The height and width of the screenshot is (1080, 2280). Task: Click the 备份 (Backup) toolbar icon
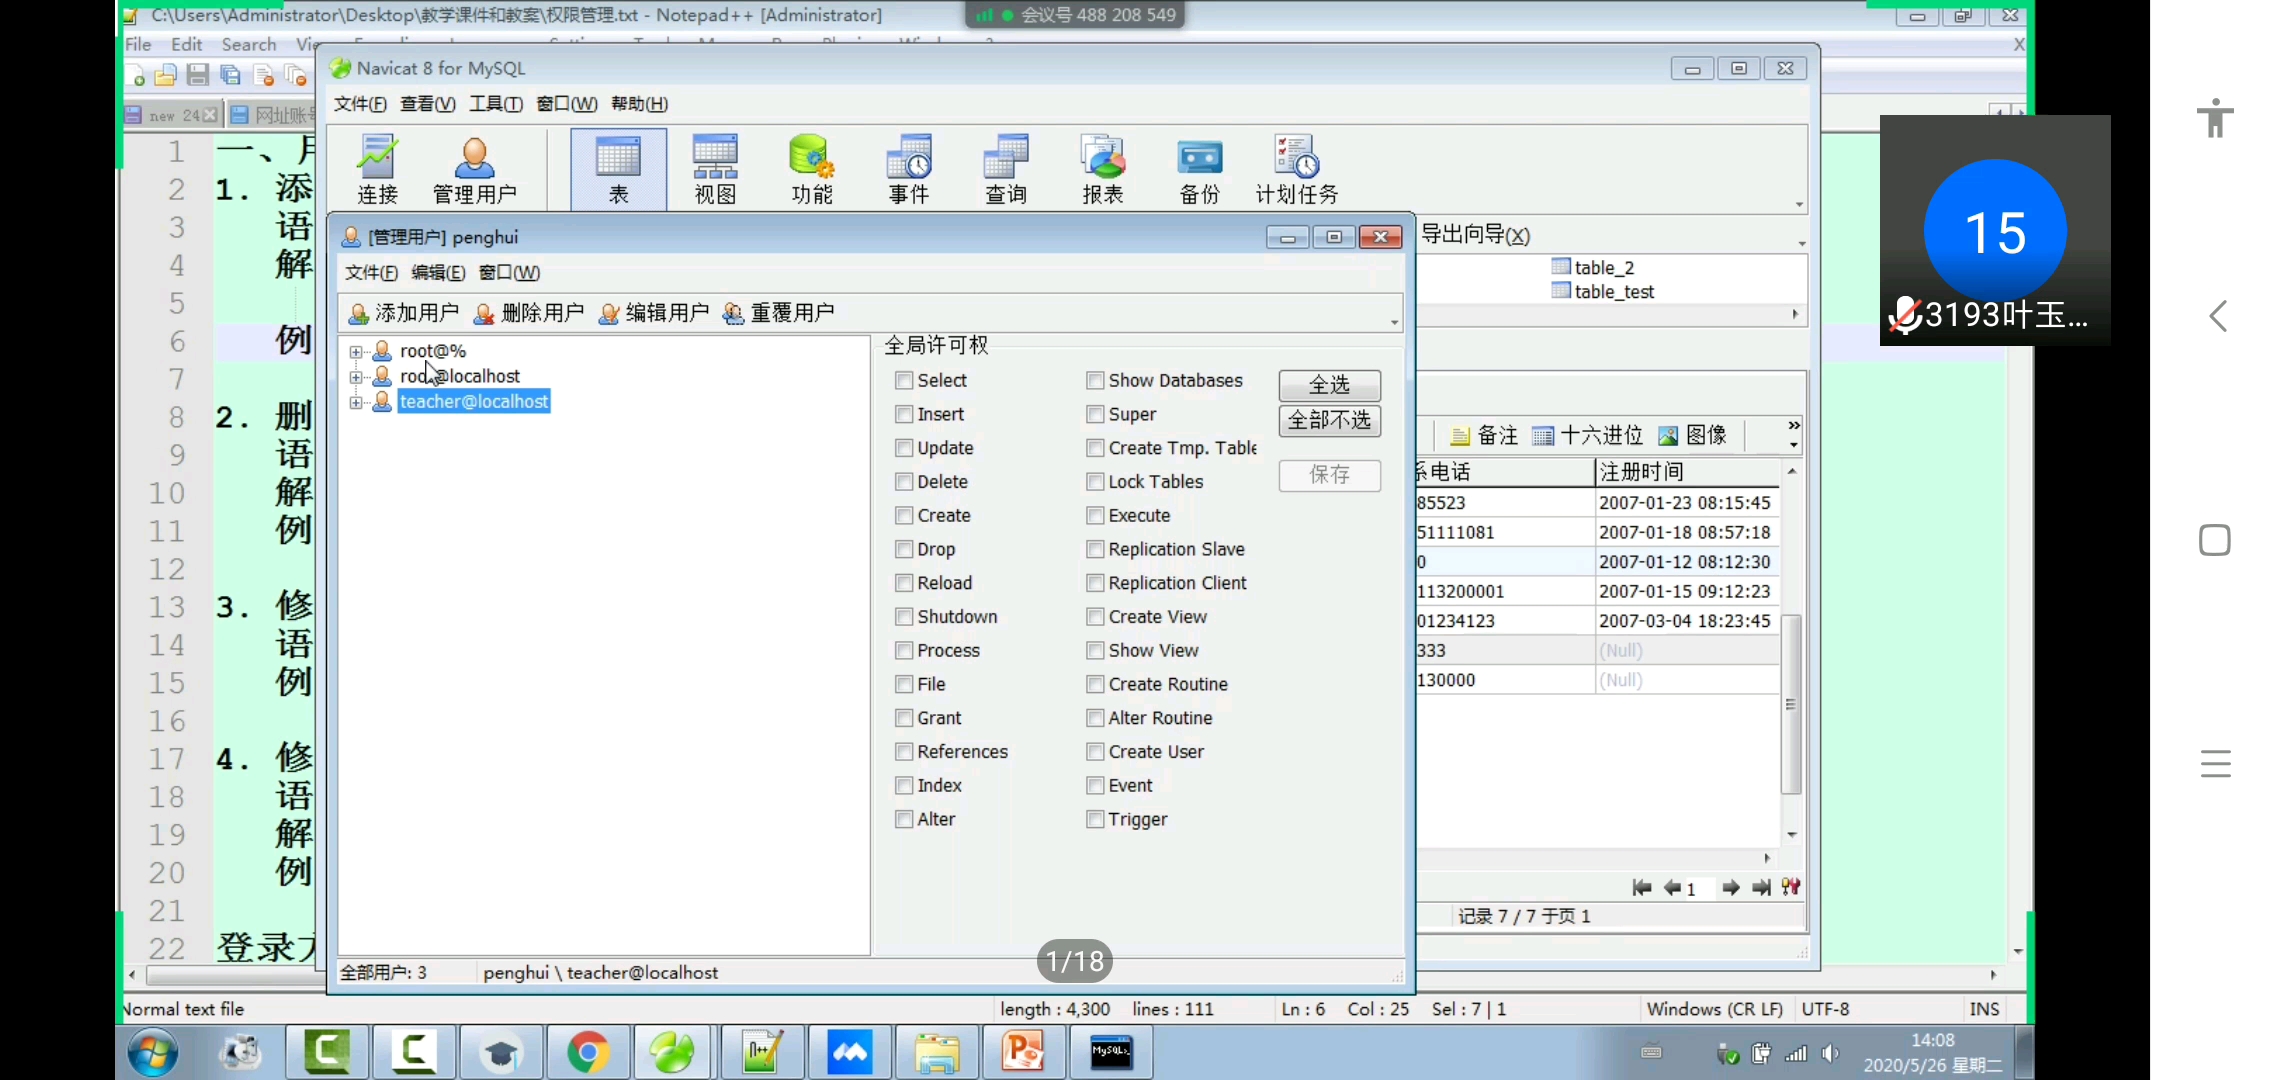pyautogui.click(x=1199, y=168)
